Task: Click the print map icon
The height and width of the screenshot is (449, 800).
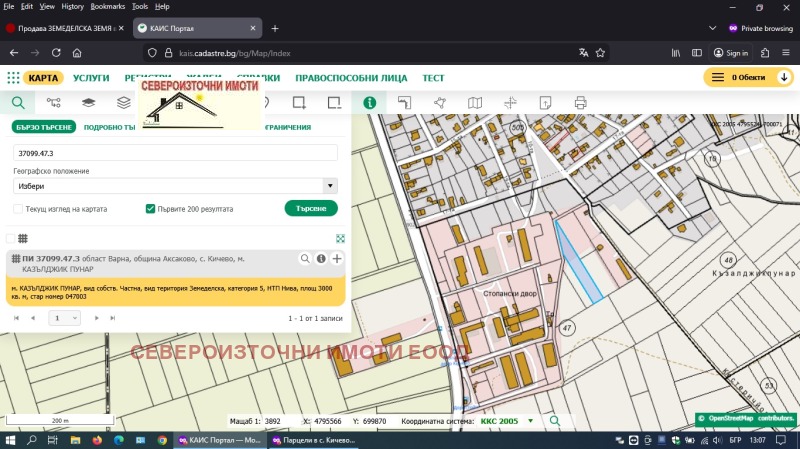Action: (x=580, y=102)
